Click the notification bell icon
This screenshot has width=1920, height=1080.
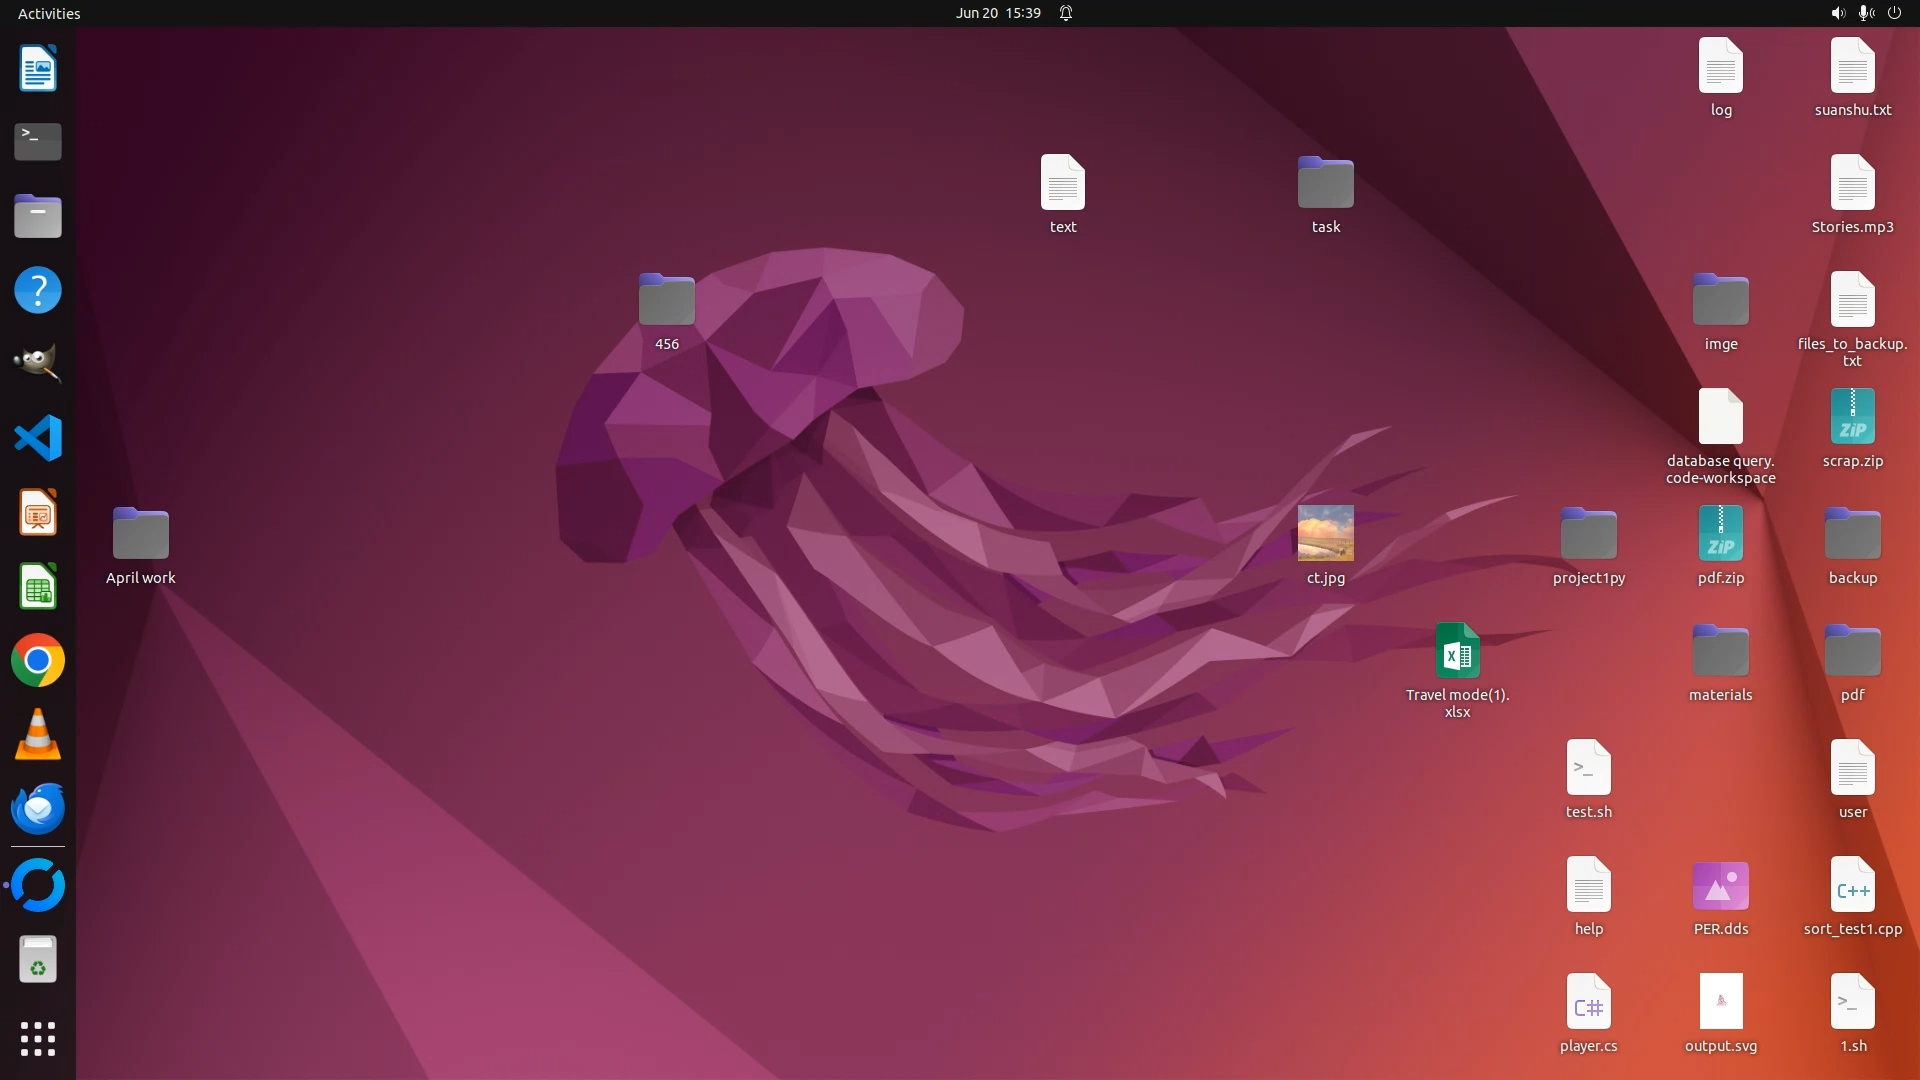pos(1066,13)
